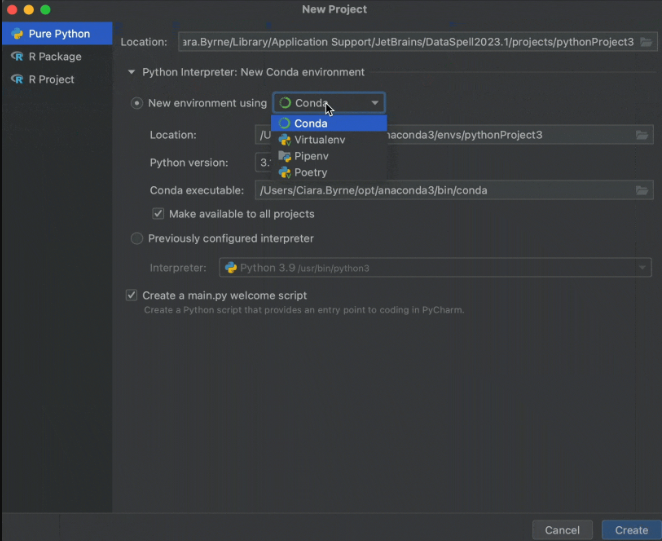Select Previously configured interpreter radio button
662x541 pixels.
137,239
